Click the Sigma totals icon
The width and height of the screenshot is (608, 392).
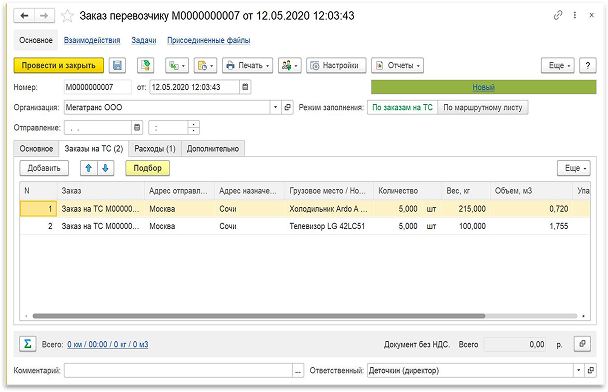[28, 344]
